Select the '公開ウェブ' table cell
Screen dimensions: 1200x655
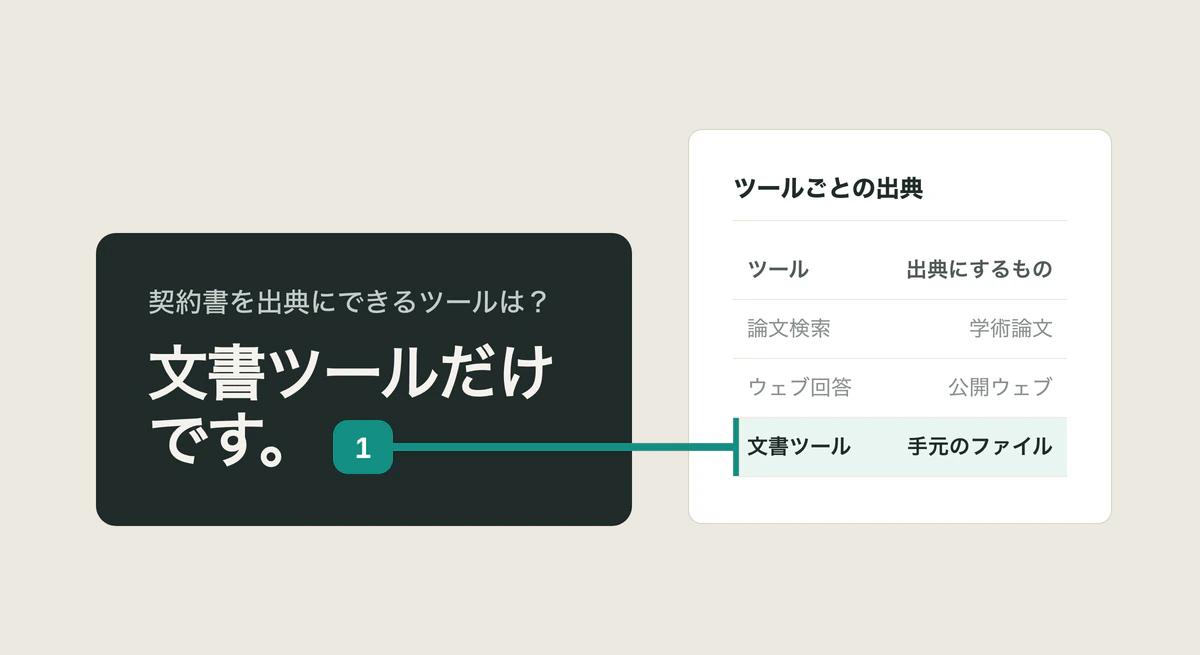(x=1000, y=387)
